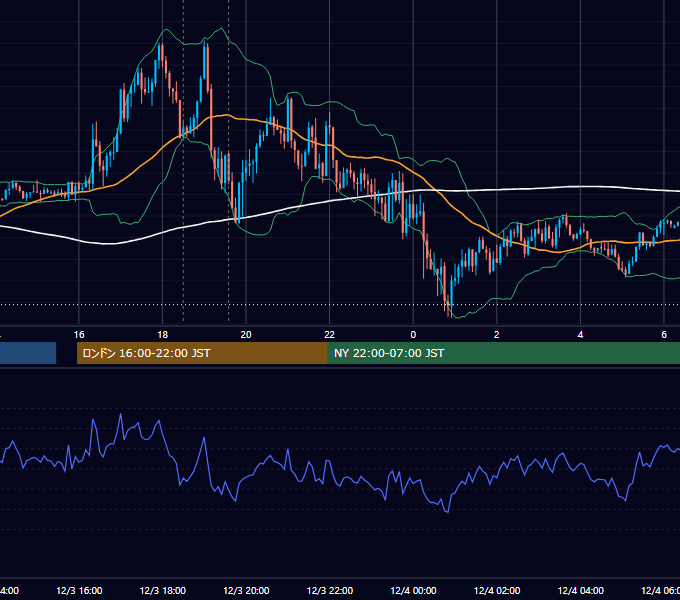Click hour label 4 on the upper axis

580,335
